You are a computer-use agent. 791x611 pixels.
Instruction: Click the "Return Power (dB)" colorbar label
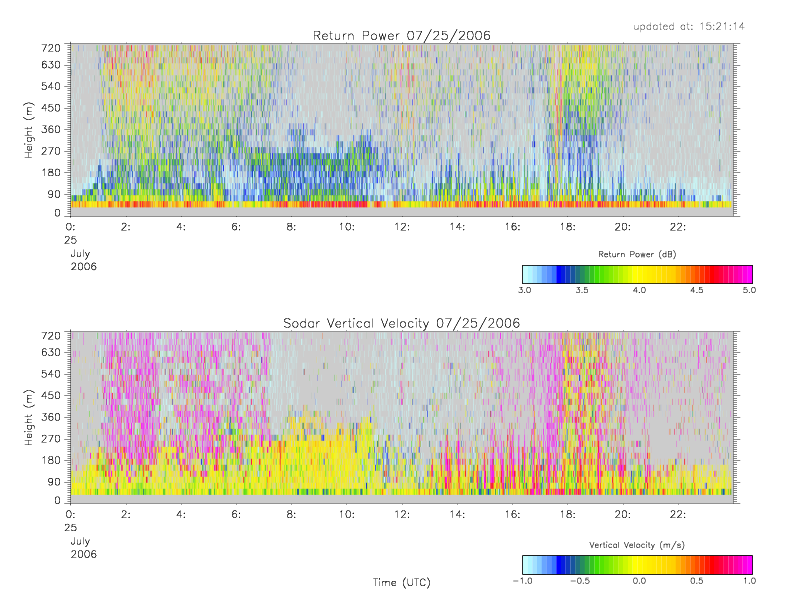[637, 254]
